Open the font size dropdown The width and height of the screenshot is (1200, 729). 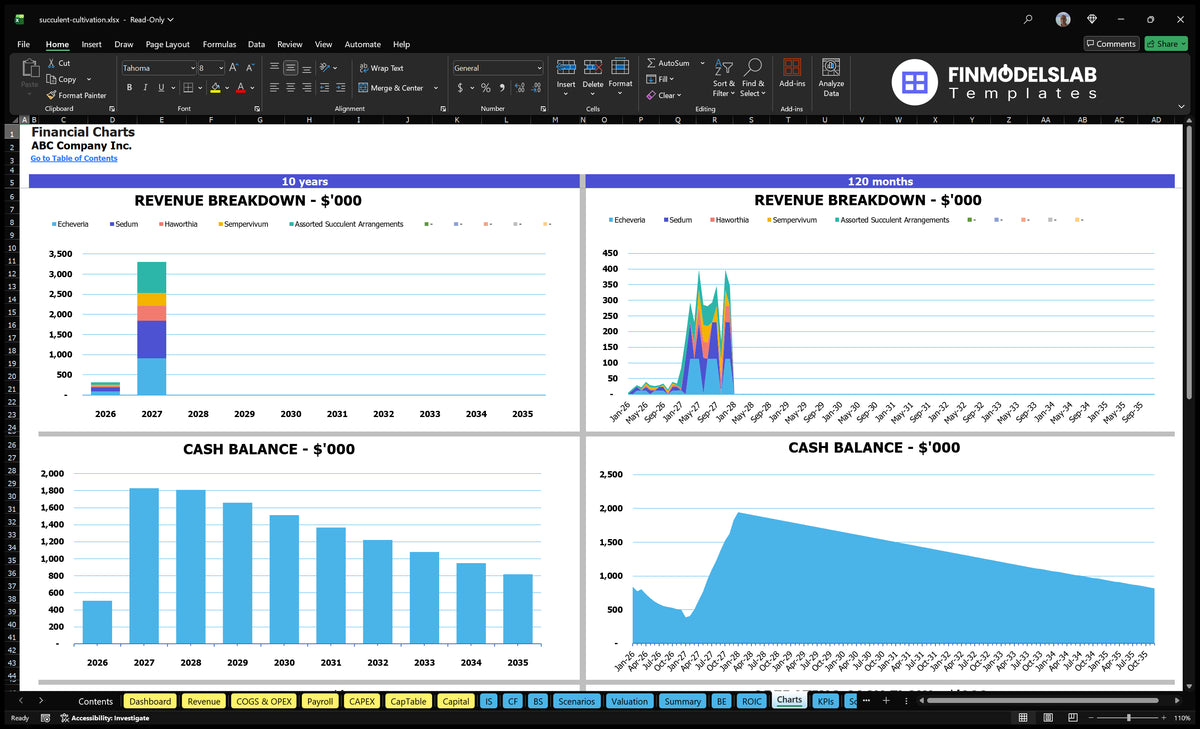click(x=220, y=68)
